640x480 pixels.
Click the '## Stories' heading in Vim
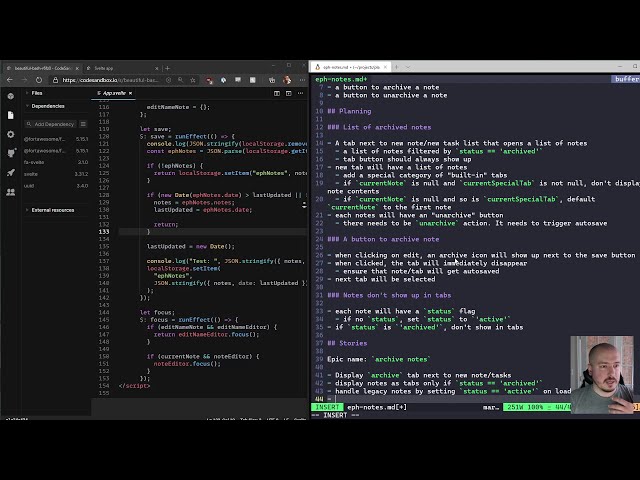347,343
